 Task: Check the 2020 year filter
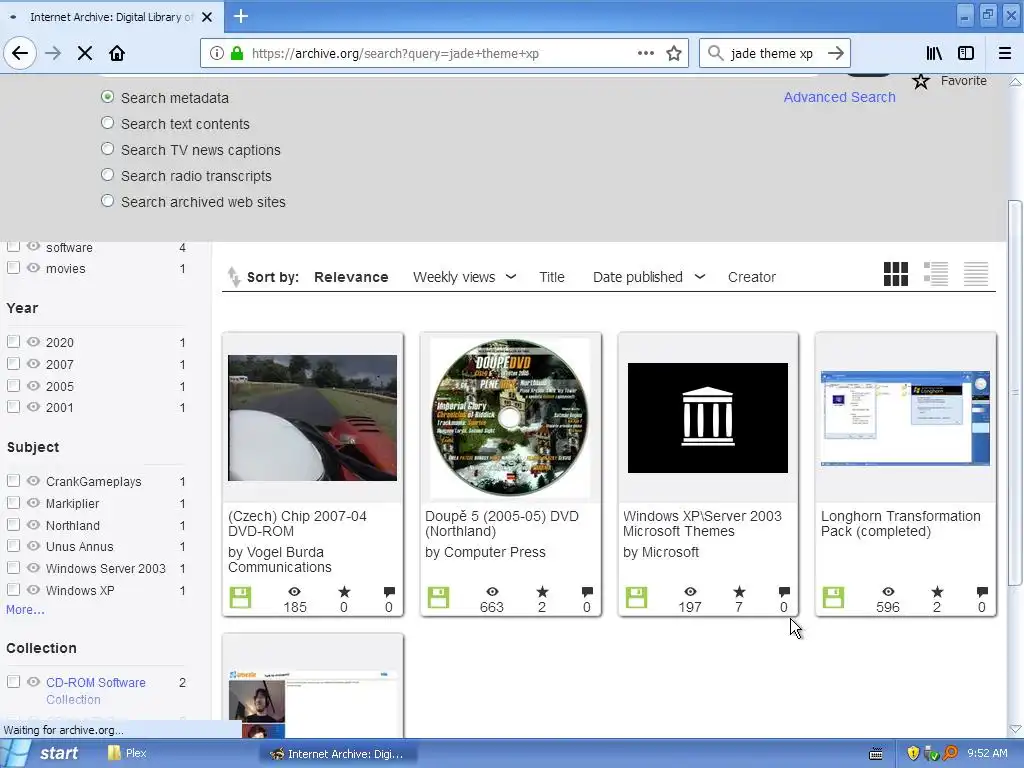13,342
